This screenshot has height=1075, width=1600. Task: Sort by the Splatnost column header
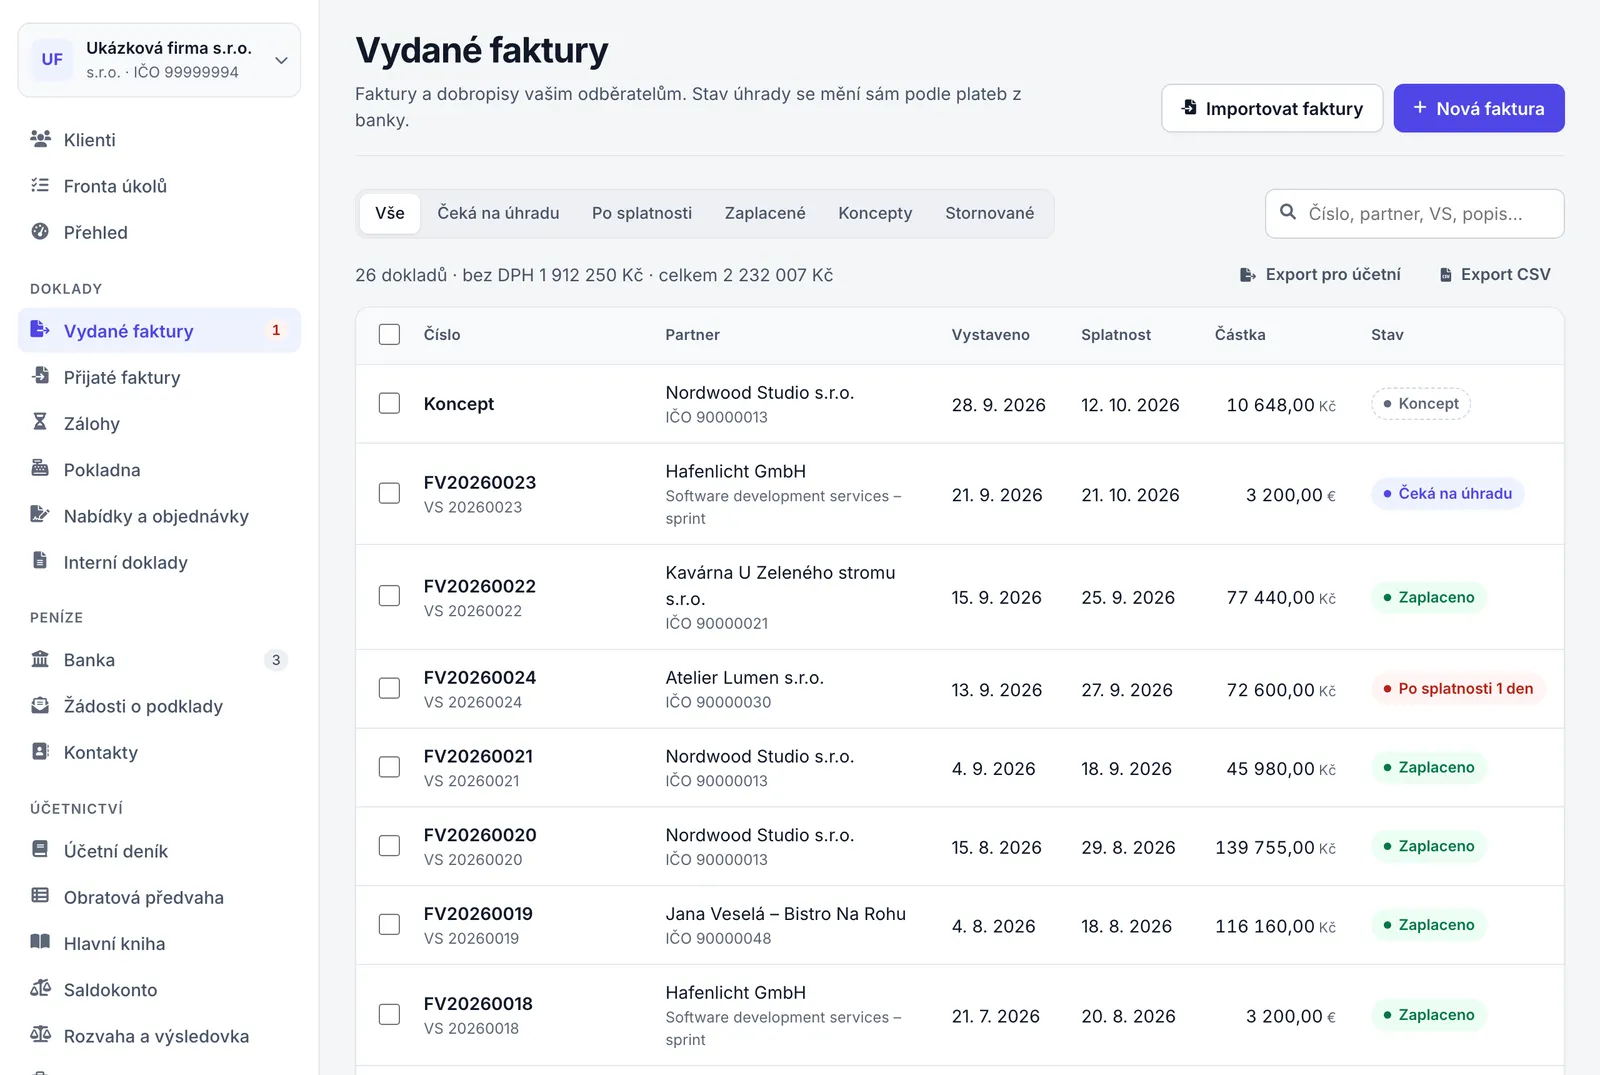point(1116,335)
